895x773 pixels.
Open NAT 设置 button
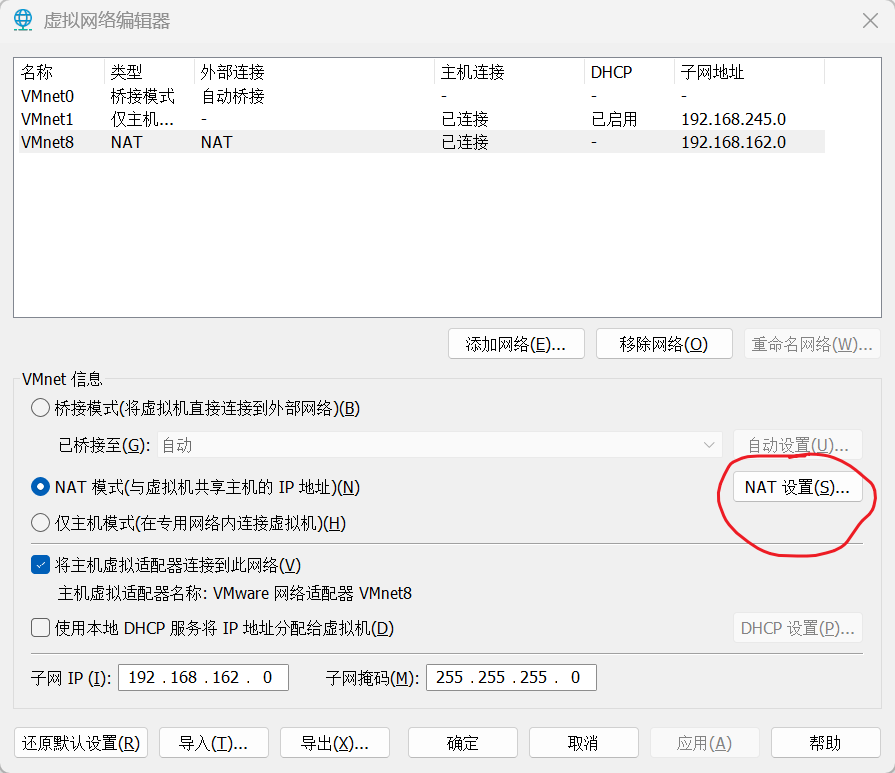(797, 487)
